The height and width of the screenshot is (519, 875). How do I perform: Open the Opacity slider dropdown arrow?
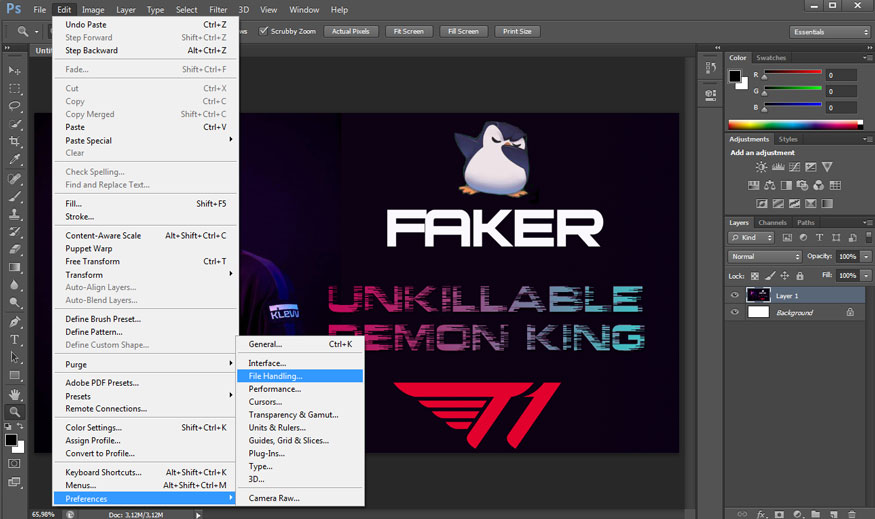[x=866, y=257]
